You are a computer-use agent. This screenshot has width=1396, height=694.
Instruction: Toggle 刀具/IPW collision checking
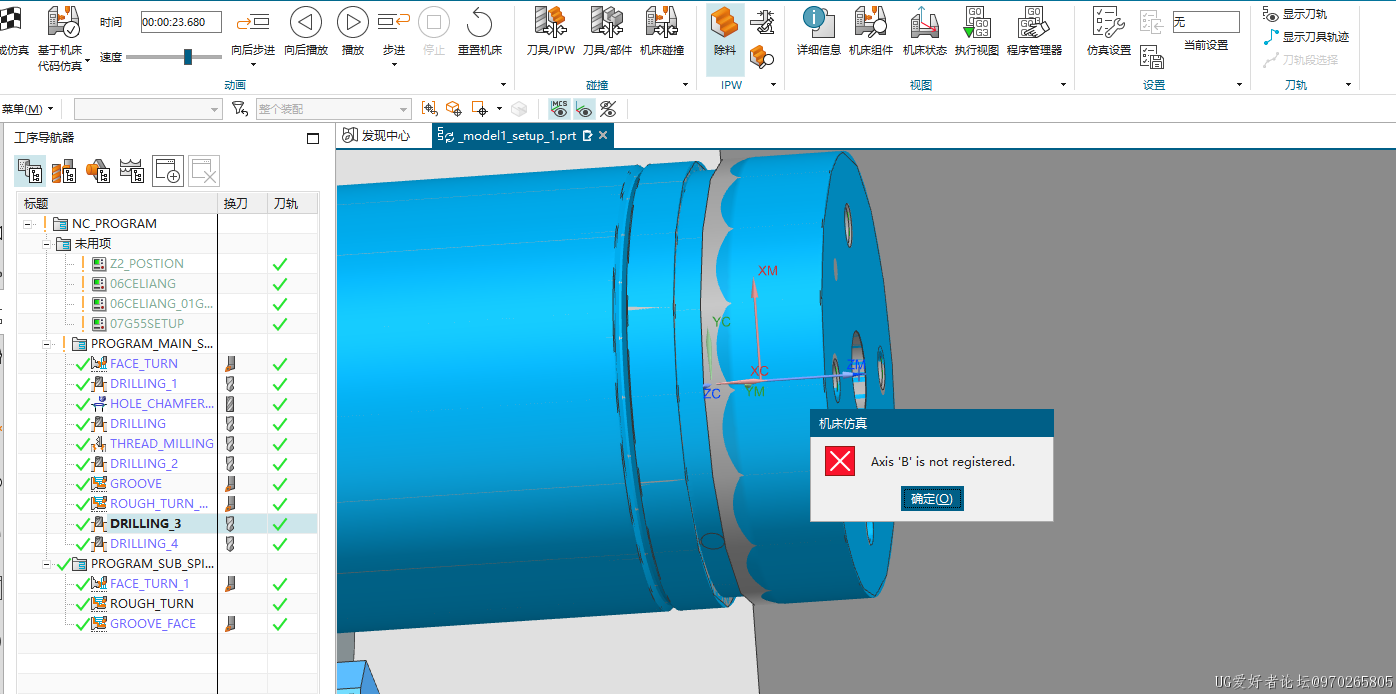pyautogui.click(x=550, y=32)
